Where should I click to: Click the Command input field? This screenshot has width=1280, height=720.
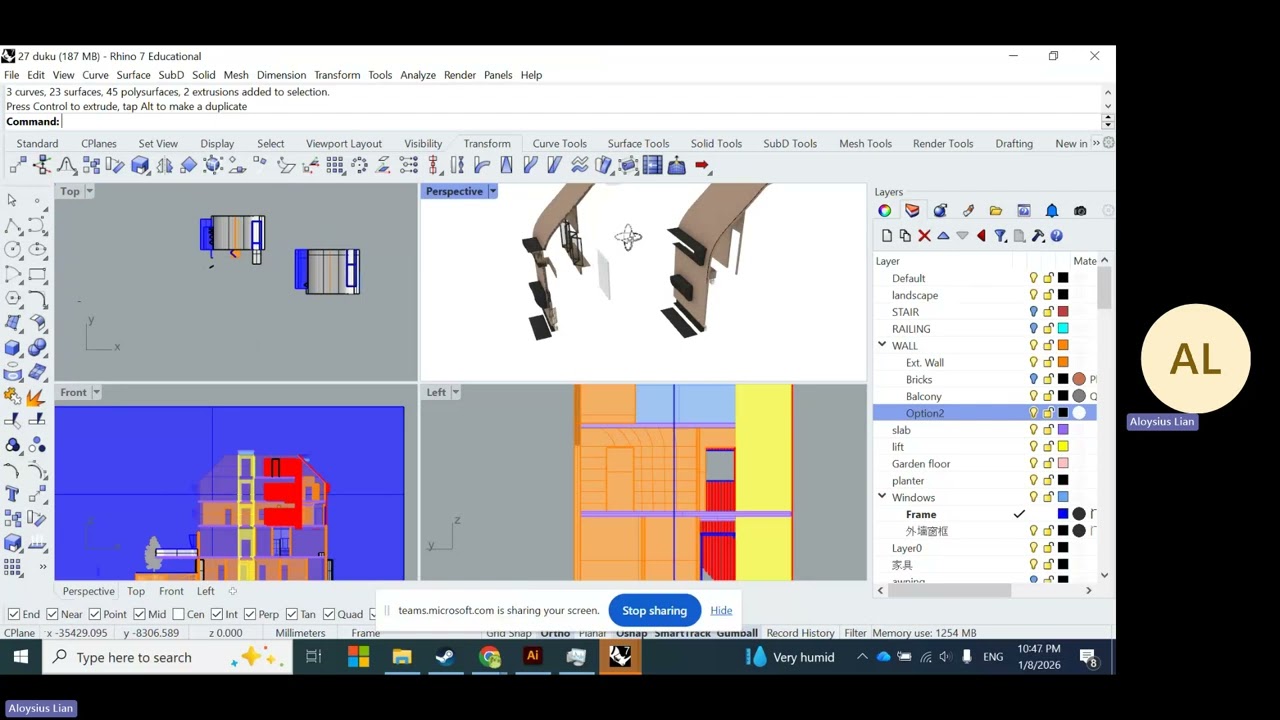[580, 121]
